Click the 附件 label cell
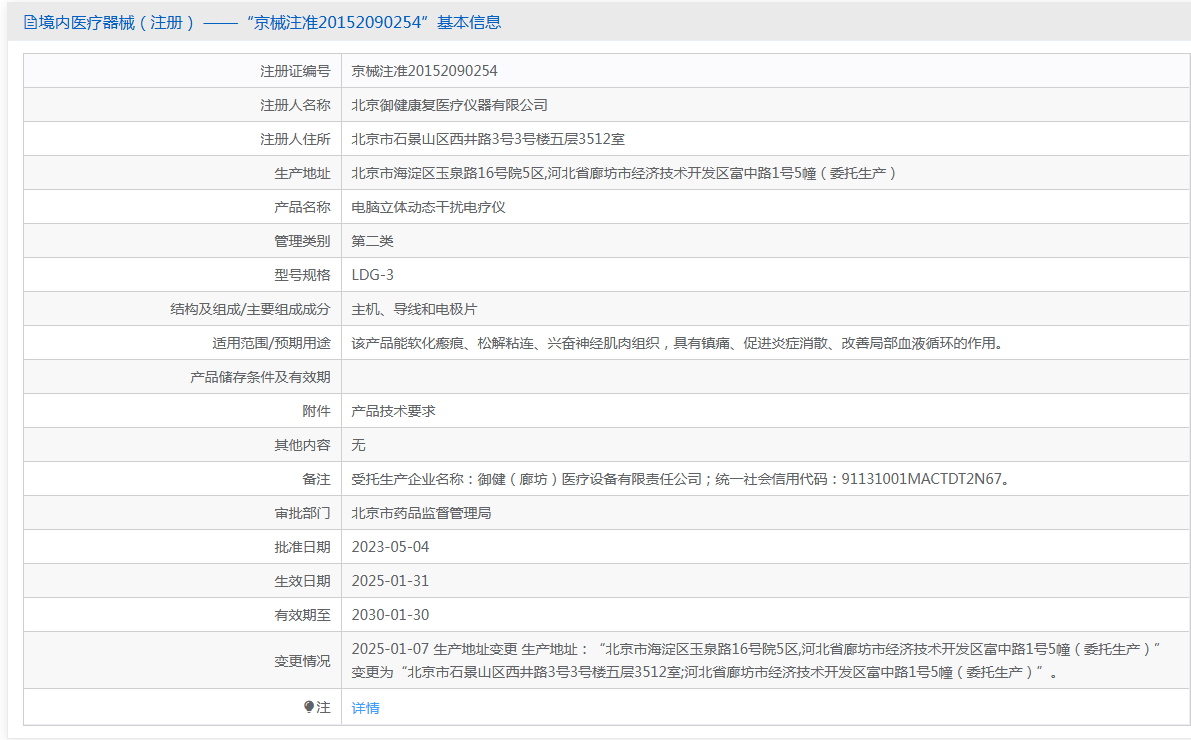Viewport: 1191px width, 740px height. 182,411
